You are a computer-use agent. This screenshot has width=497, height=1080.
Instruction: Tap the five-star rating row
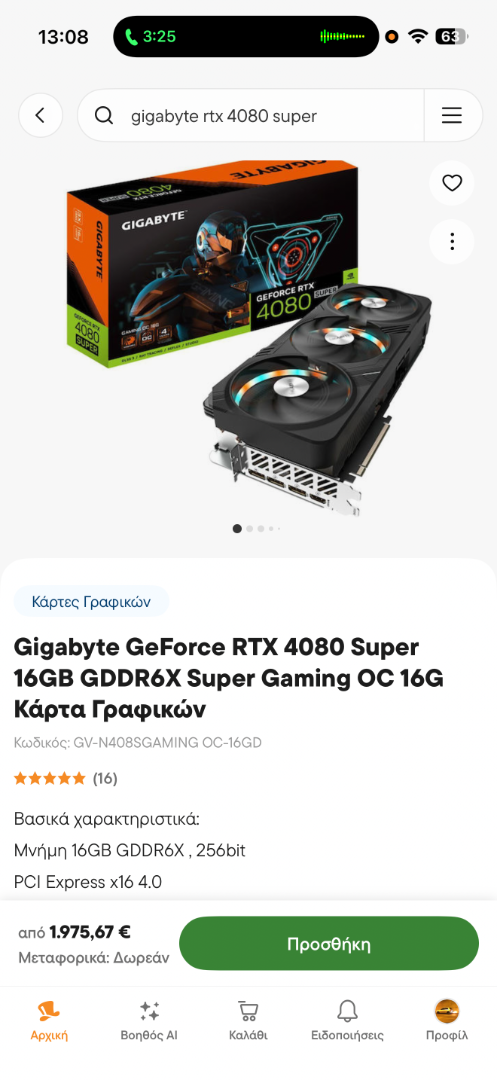[x=50, y=779]
